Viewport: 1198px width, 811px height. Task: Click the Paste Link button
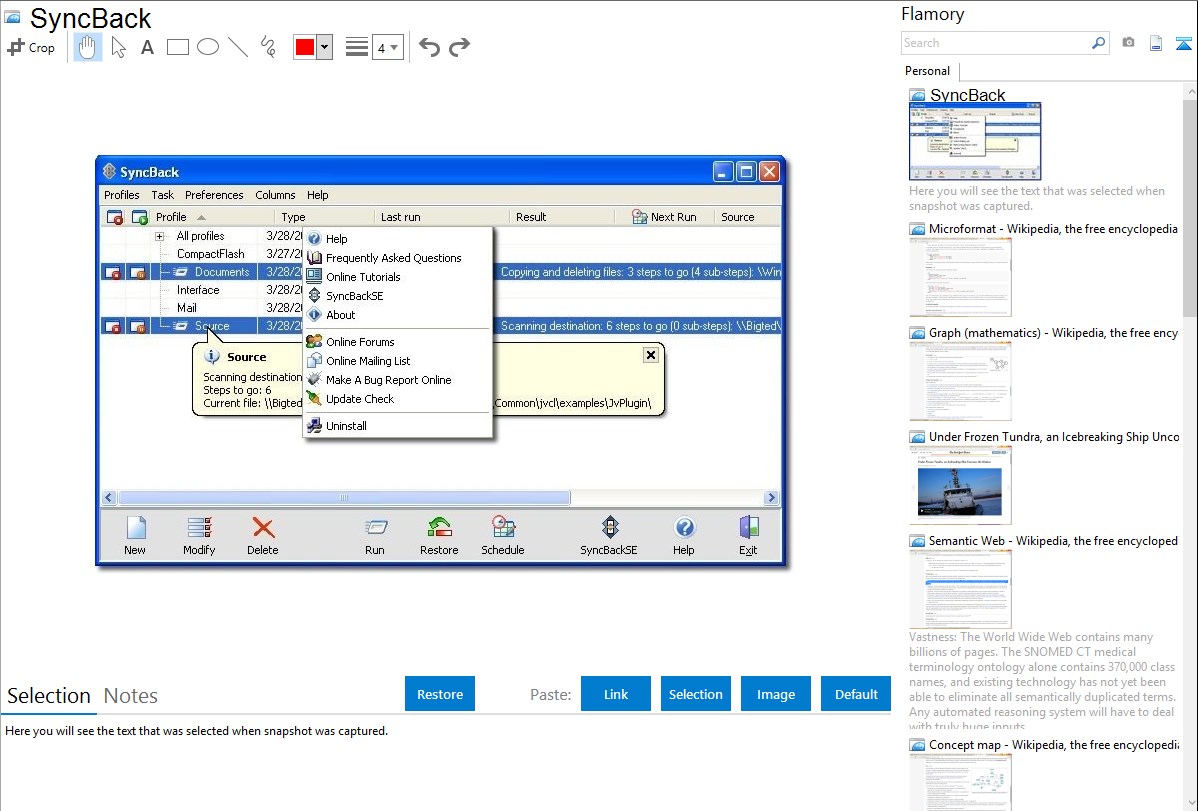pos(616,694)
